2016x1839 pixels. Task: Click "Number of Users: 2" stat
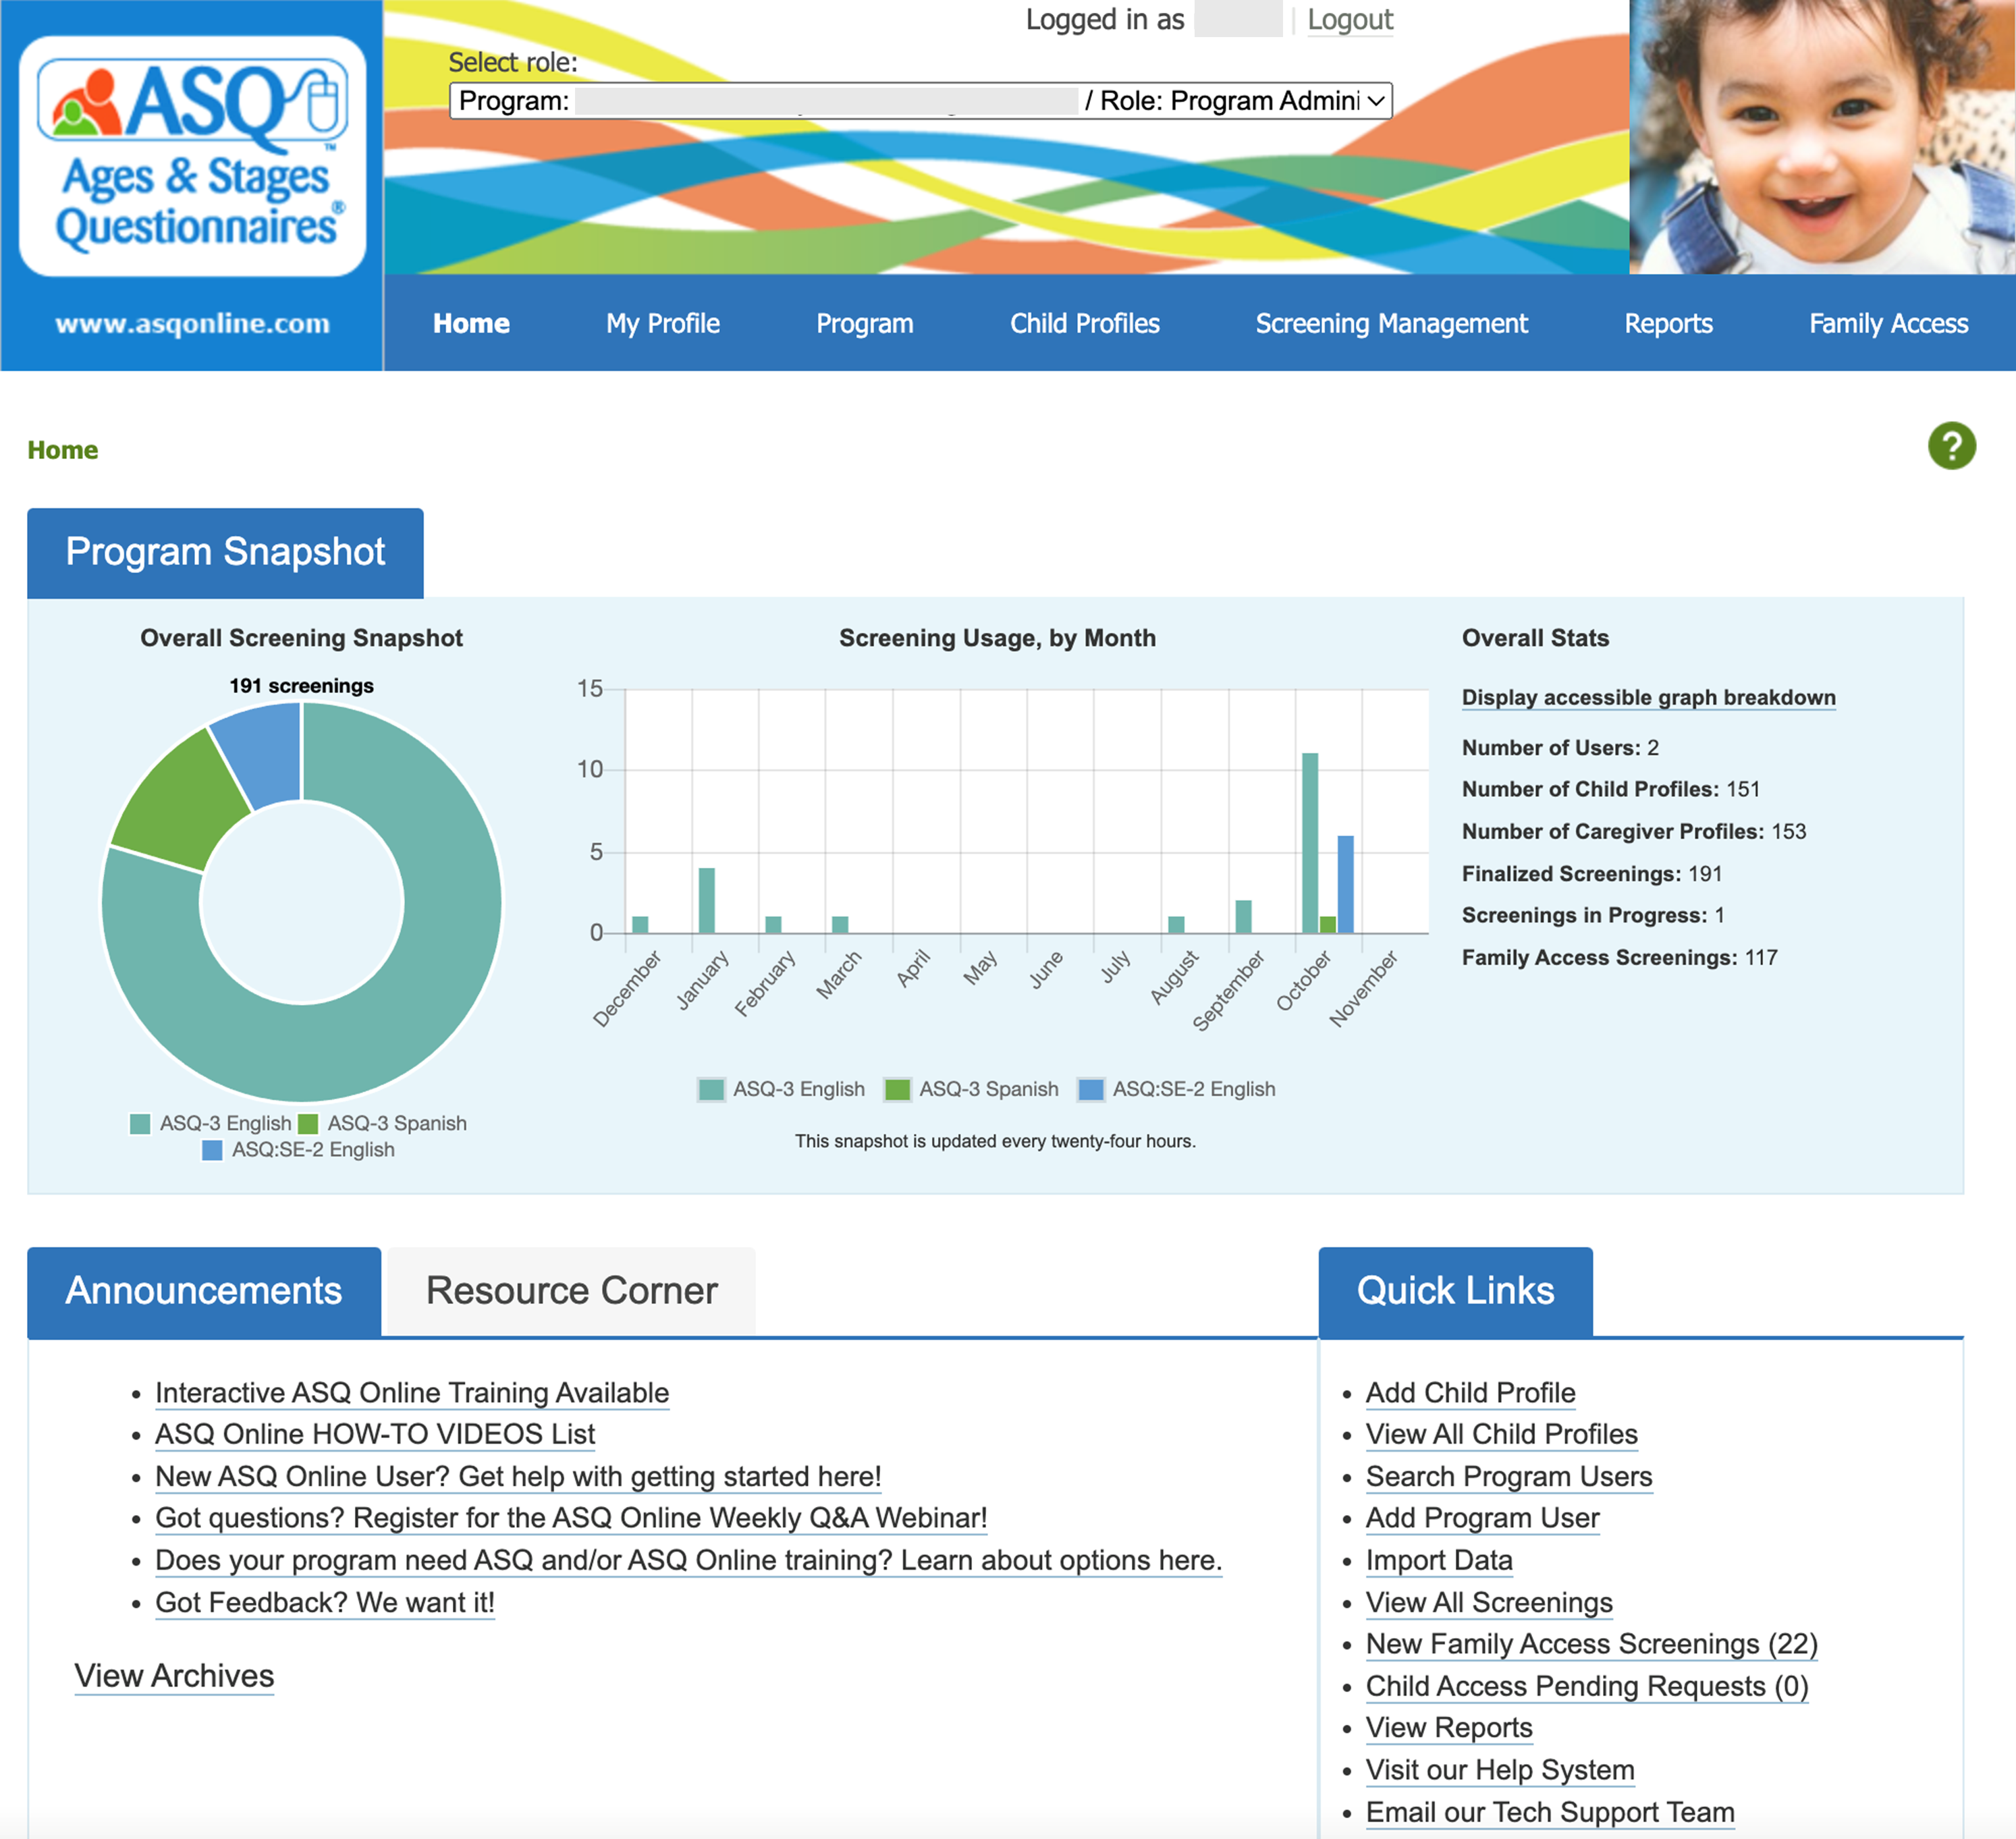(1560, 748)
